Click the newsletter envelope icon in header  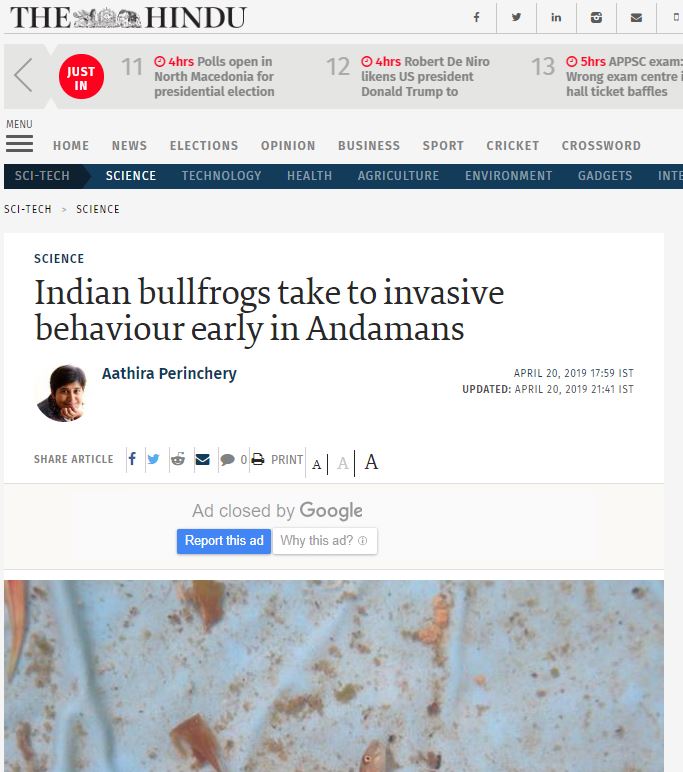coord(636,18)
